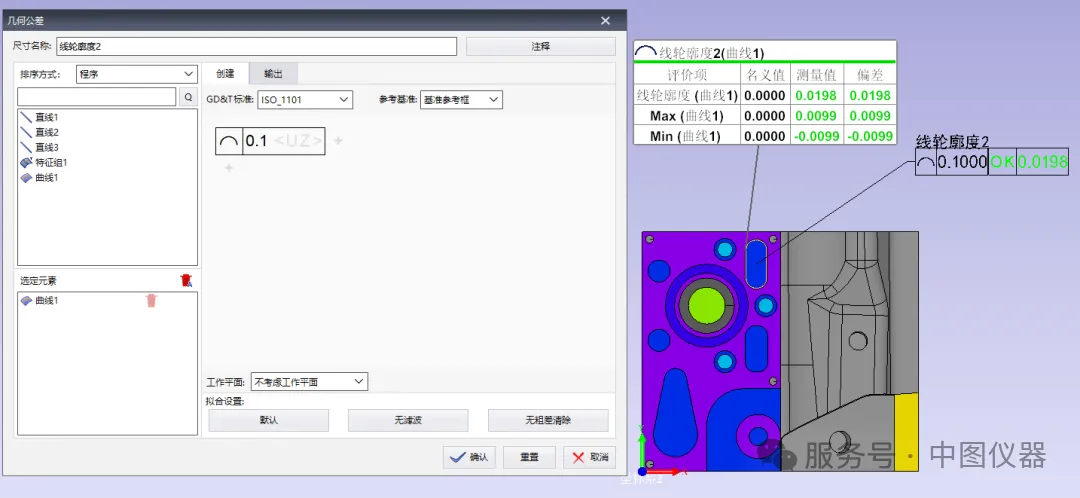Click the plus icon below the tolerance frame
This screenshot has height=498, width=1080.
(228, 168)
